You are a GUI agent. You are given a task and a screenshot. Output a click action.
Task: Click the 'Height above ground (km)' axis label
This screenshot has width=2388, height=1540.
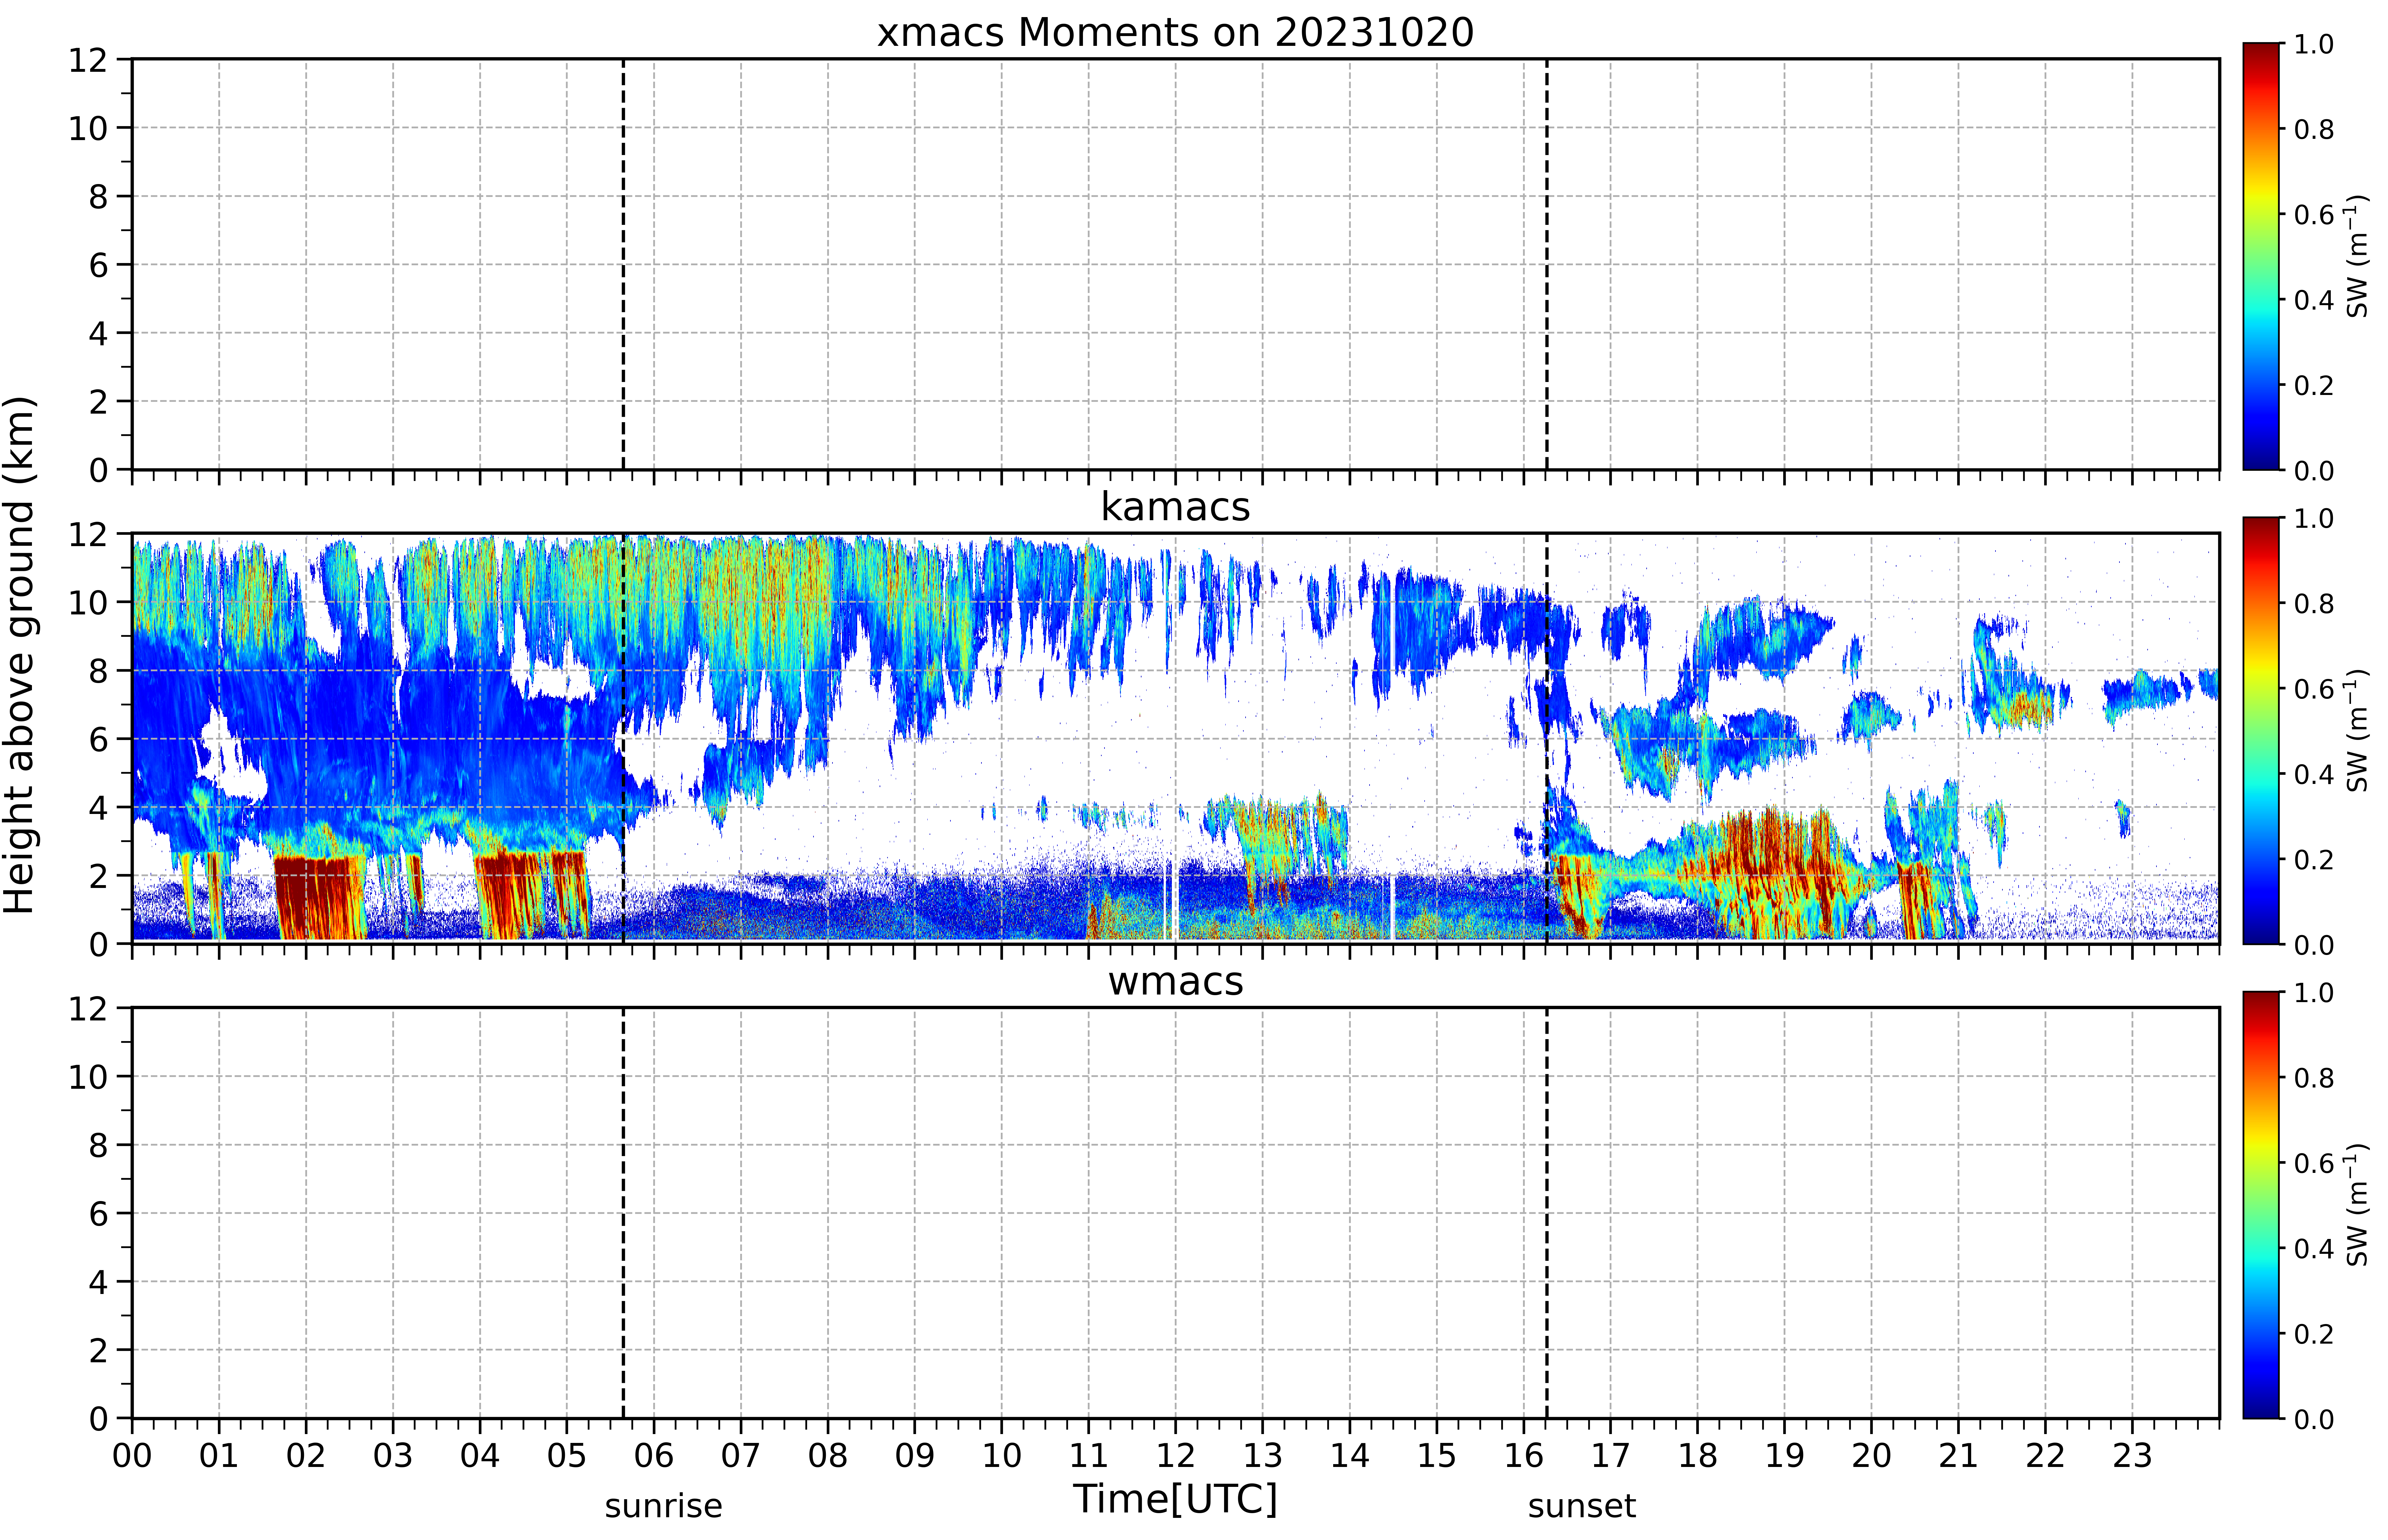tap(20, 655)
